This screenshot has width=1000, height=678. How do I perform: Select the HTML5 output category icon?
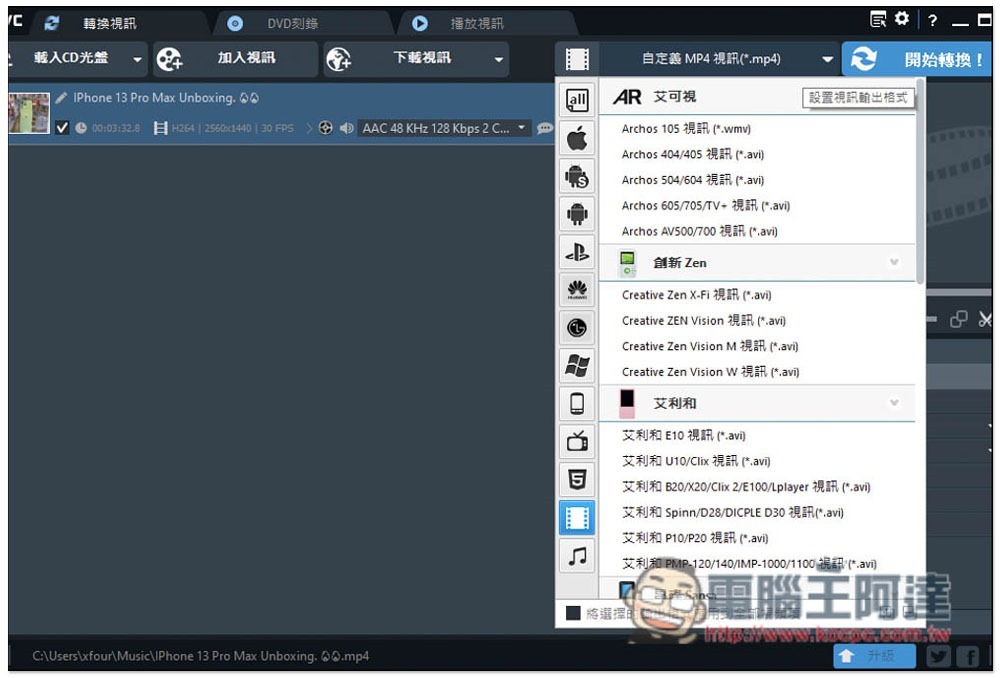click(577, 480)
